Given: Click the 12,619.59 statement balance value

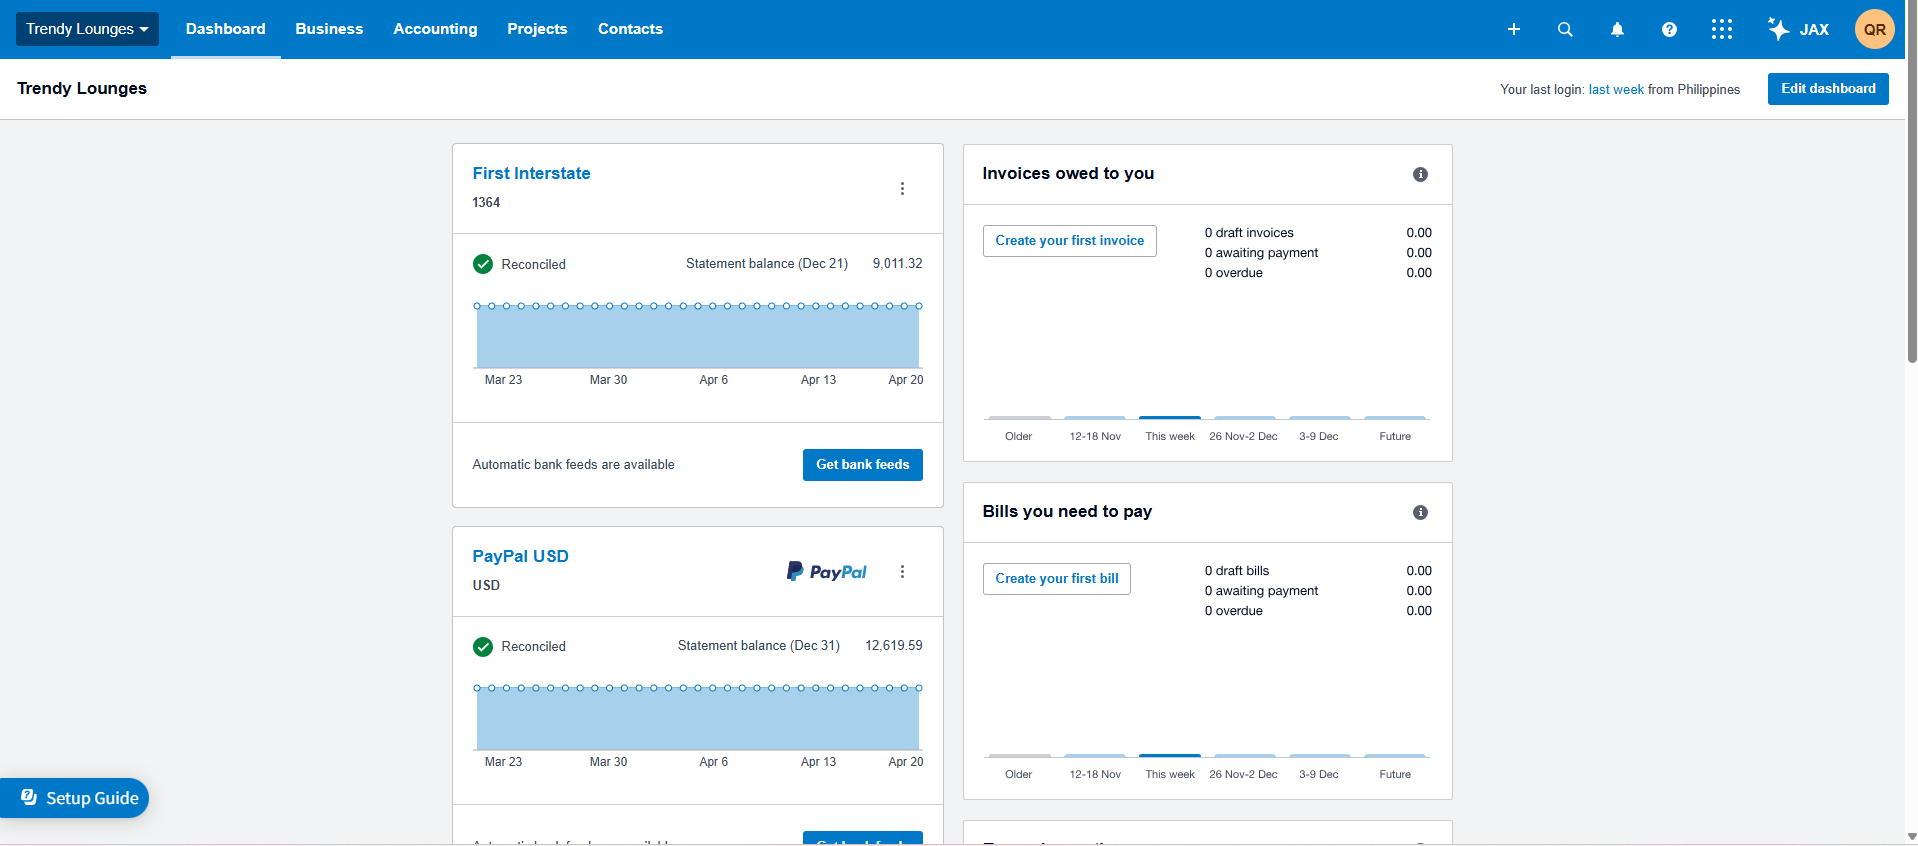Looking at the screenshot, I should (894, 646).
